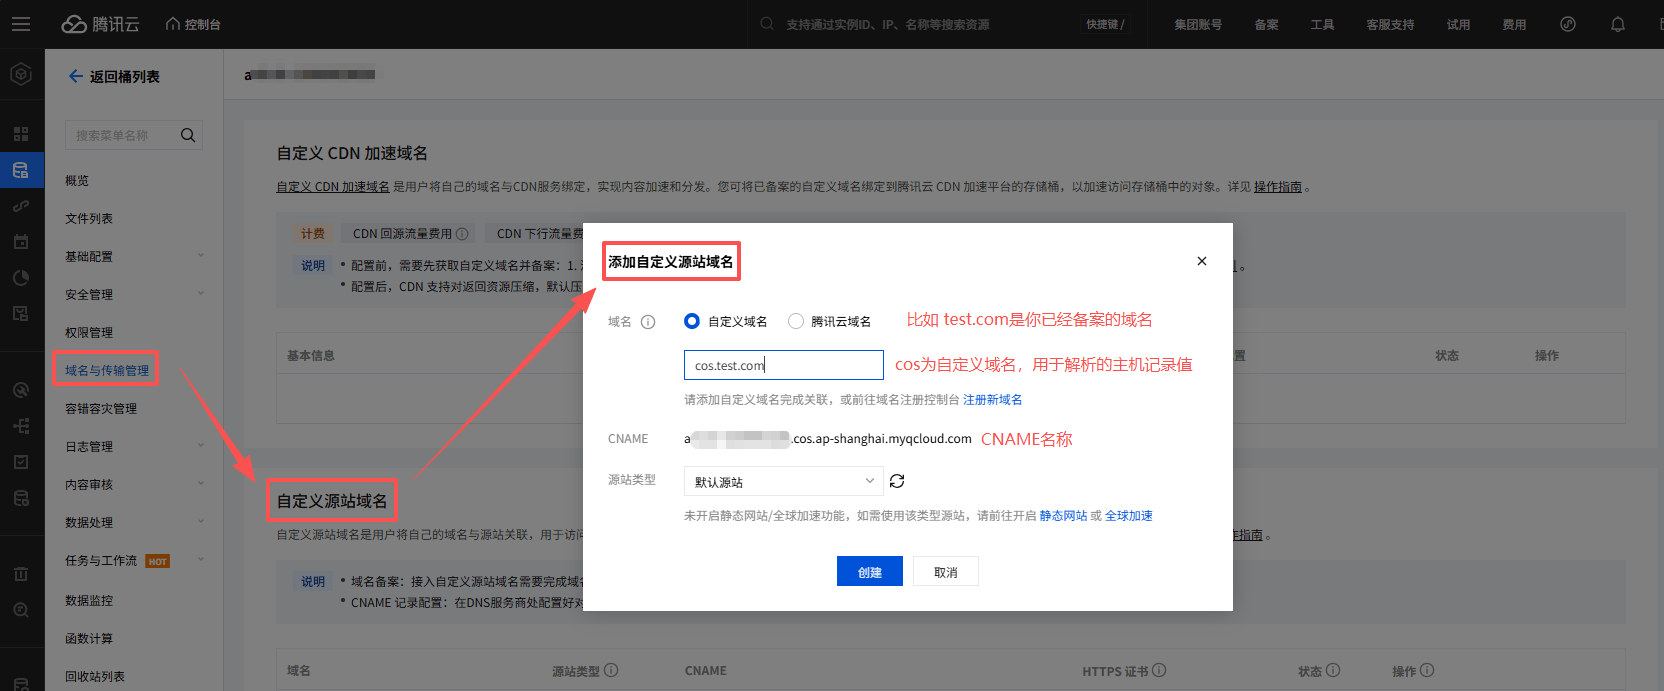Click the info icon next to 域名 label
This screenshot has height=691, width=1664.
coord(648,322)
